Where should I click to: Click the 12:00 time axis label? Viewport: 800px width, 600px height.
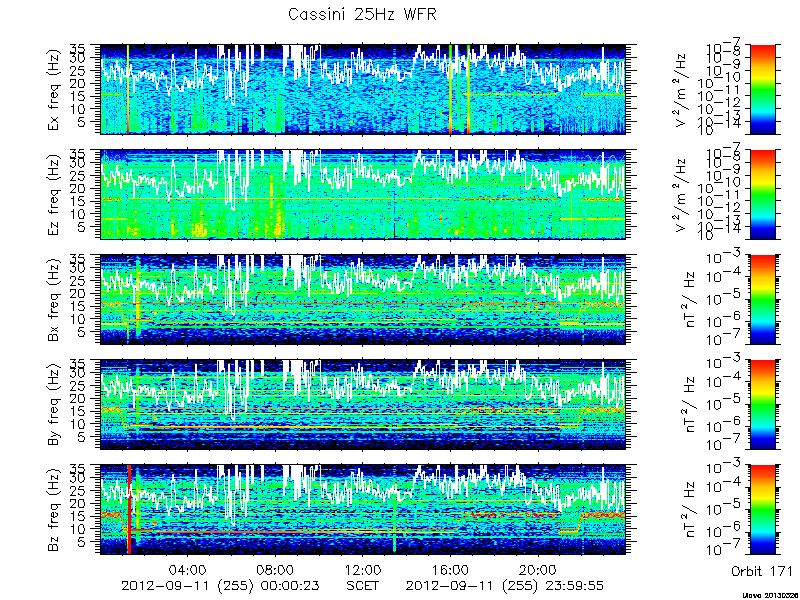click(x=362, y=569)
